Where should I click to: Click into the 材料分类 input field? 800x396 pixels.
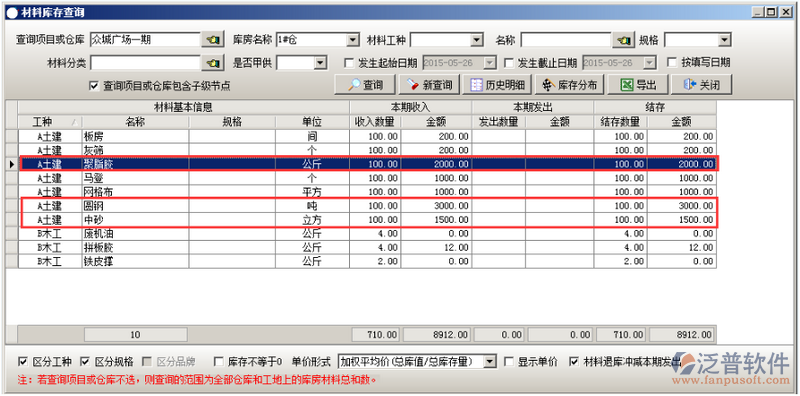[145, 63]
